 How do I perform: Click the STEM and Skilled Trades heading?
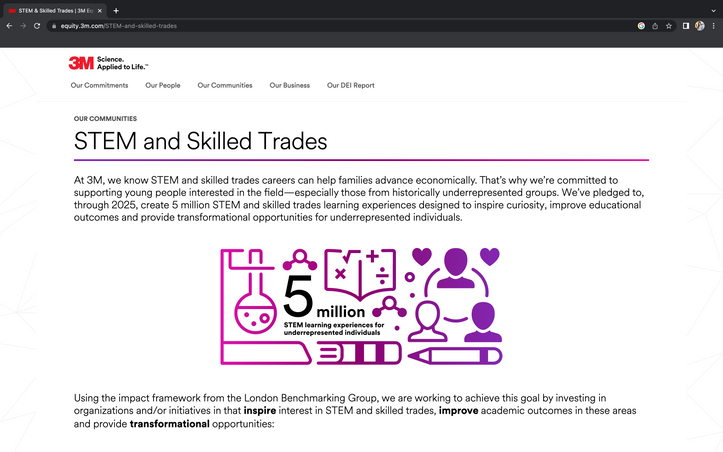point(201,141)
